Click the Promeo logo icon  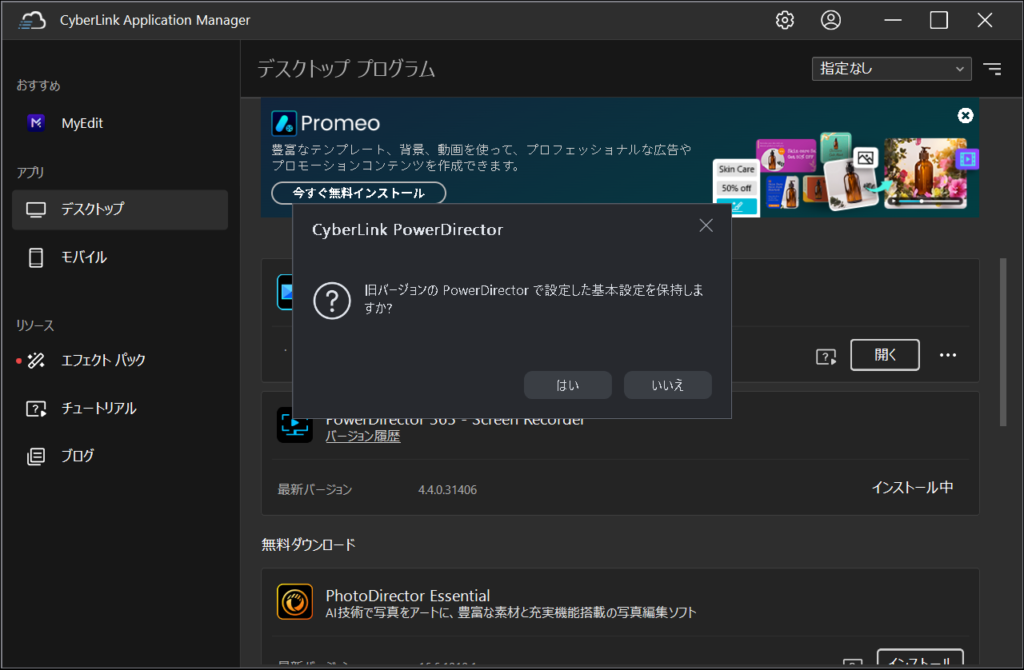(x=284, y=123)
